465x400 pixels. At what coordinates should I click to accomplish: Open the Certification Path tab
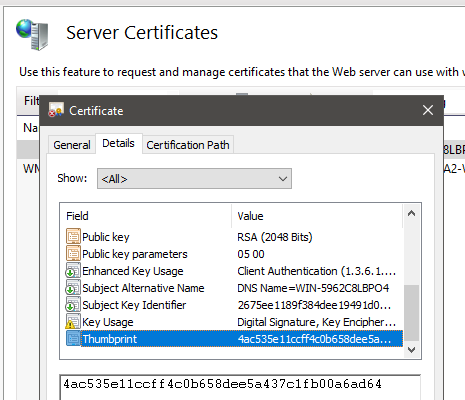click(x=188, y=145)
